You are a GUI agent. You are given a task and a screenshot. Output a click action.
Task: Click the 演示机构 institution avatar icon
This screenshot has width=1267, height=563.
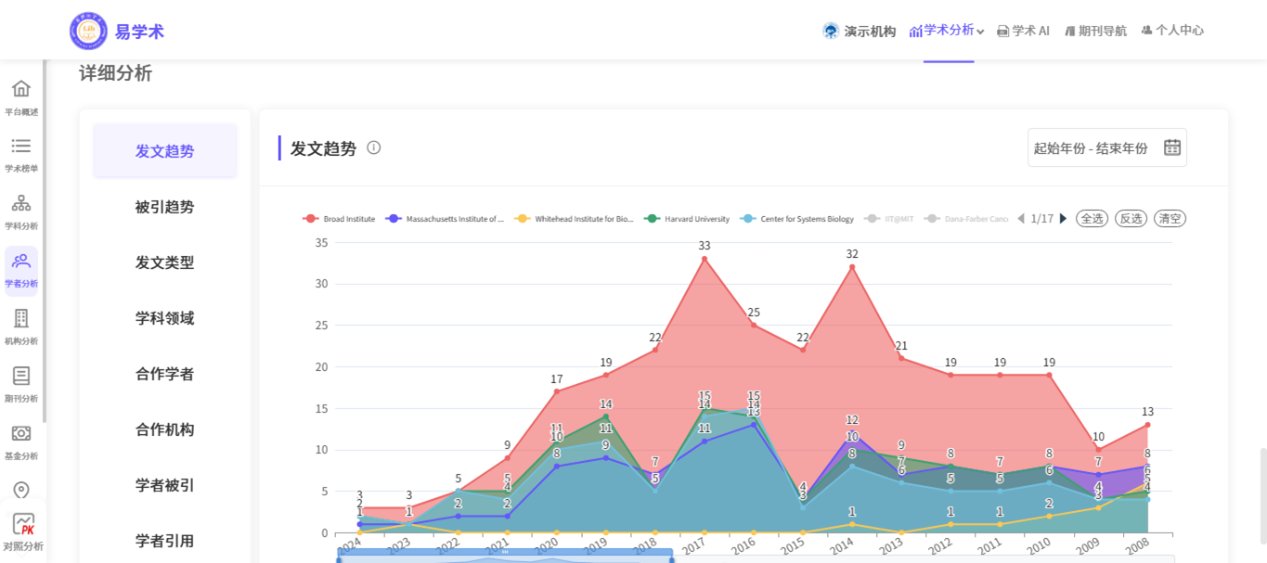click(x=830, y=31)
